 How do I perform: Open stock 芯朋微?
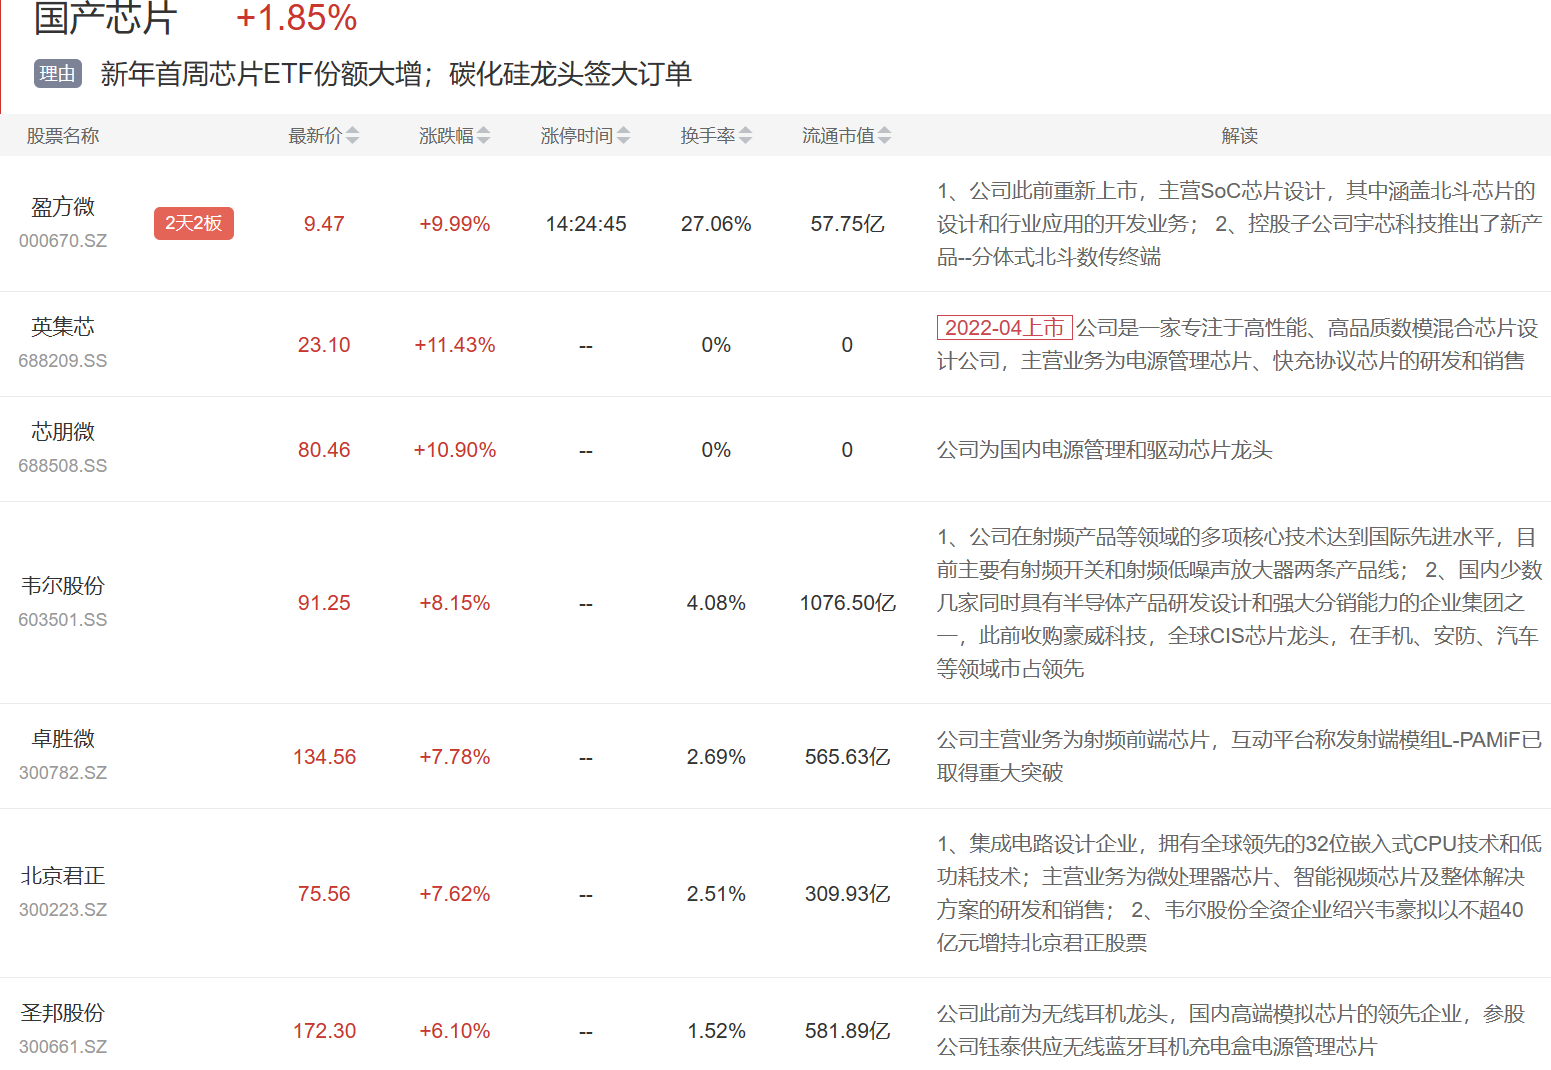(x=63, y=432)
